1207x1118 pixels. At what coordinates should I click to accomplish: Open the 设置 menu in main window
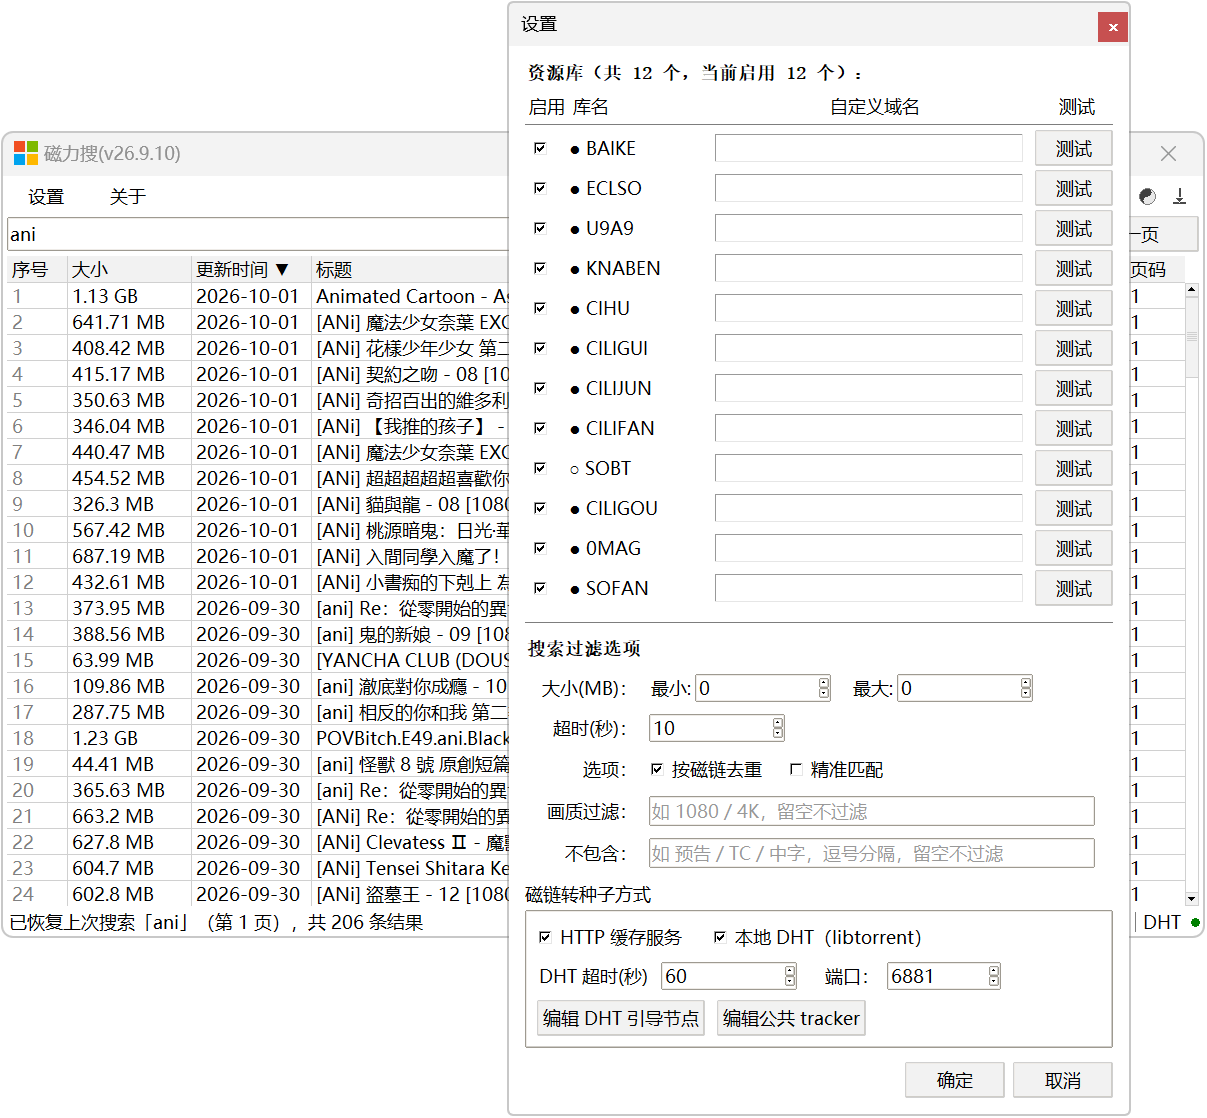click(x=46, y=197)
